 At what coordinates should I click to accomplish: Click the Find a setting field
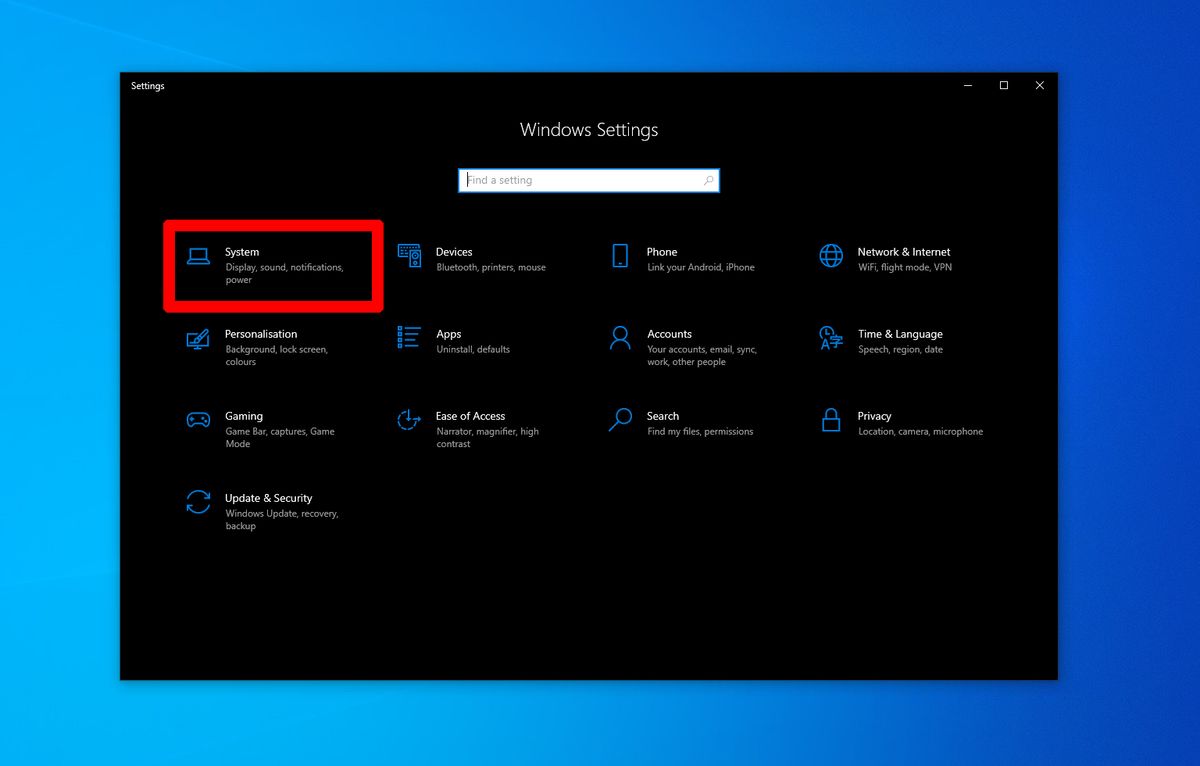click(589, 180)
